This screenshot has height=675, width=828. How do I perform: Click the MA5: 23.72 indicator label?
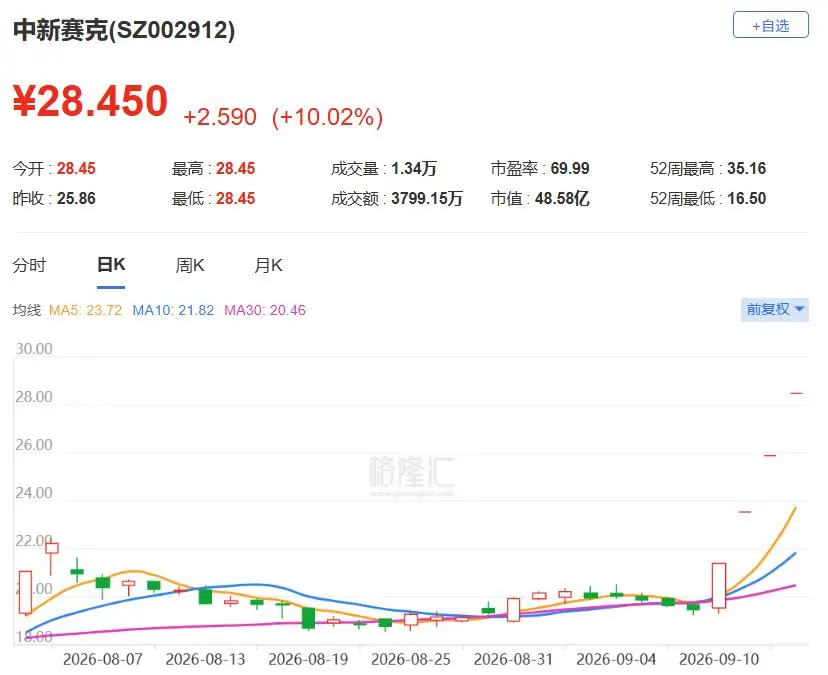click(x=86, y=310)
